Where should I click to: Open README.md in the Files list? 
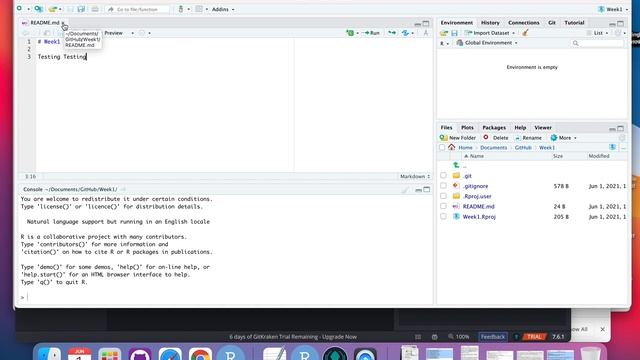(x=478, y=207)
